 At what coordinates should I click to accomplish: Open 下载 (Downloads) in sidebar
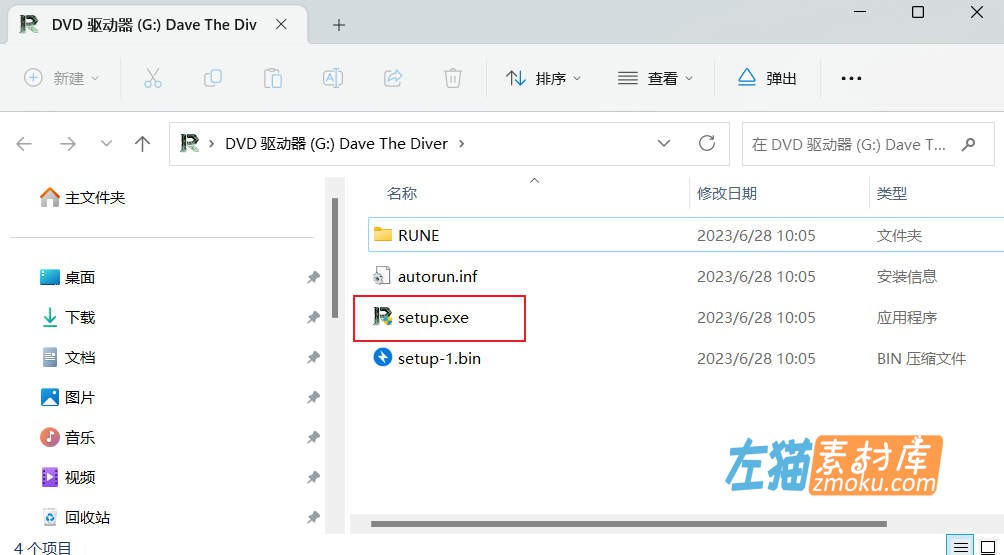click(x=67, y=318)
